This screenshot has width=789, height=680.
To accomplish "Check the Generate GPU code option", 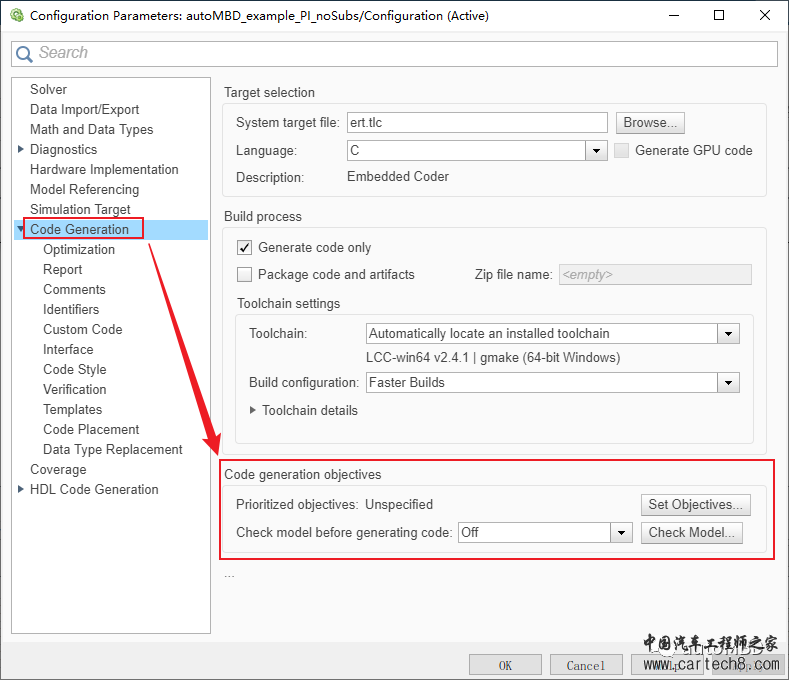I will (621, 150).
